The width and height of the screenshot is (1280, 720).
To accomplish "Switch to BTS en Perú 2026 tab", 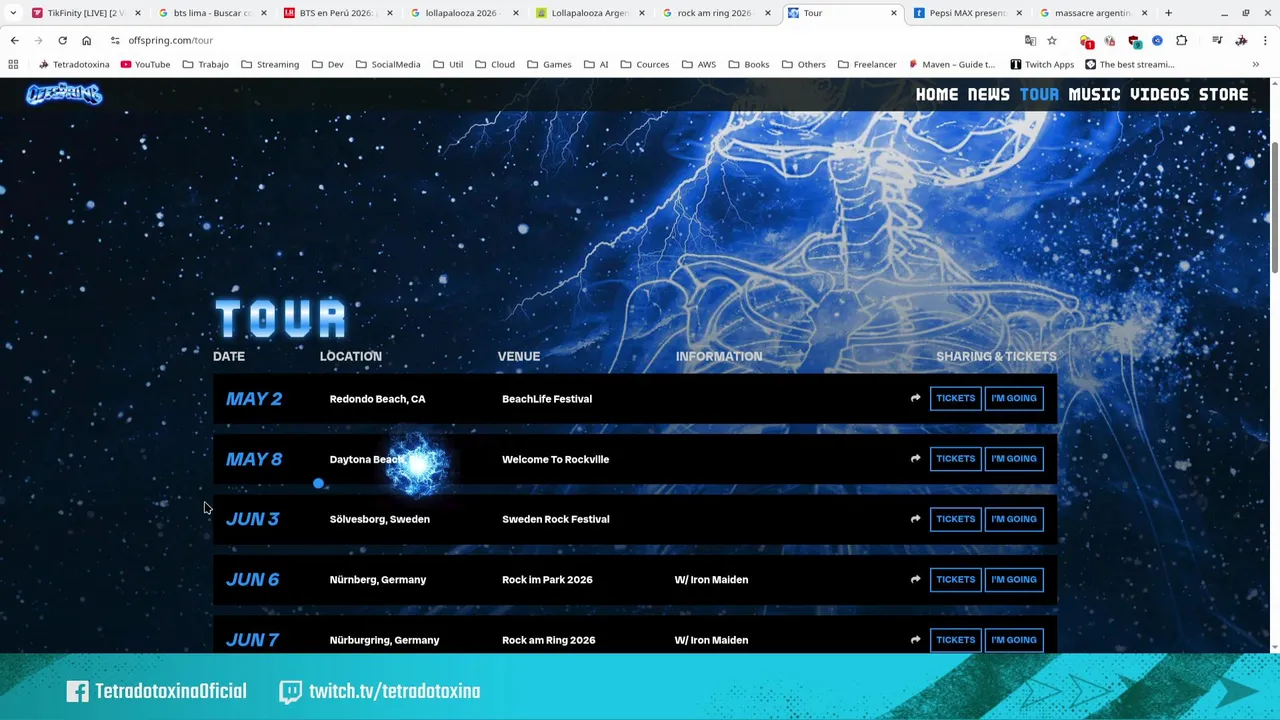I will click(338, 13).
